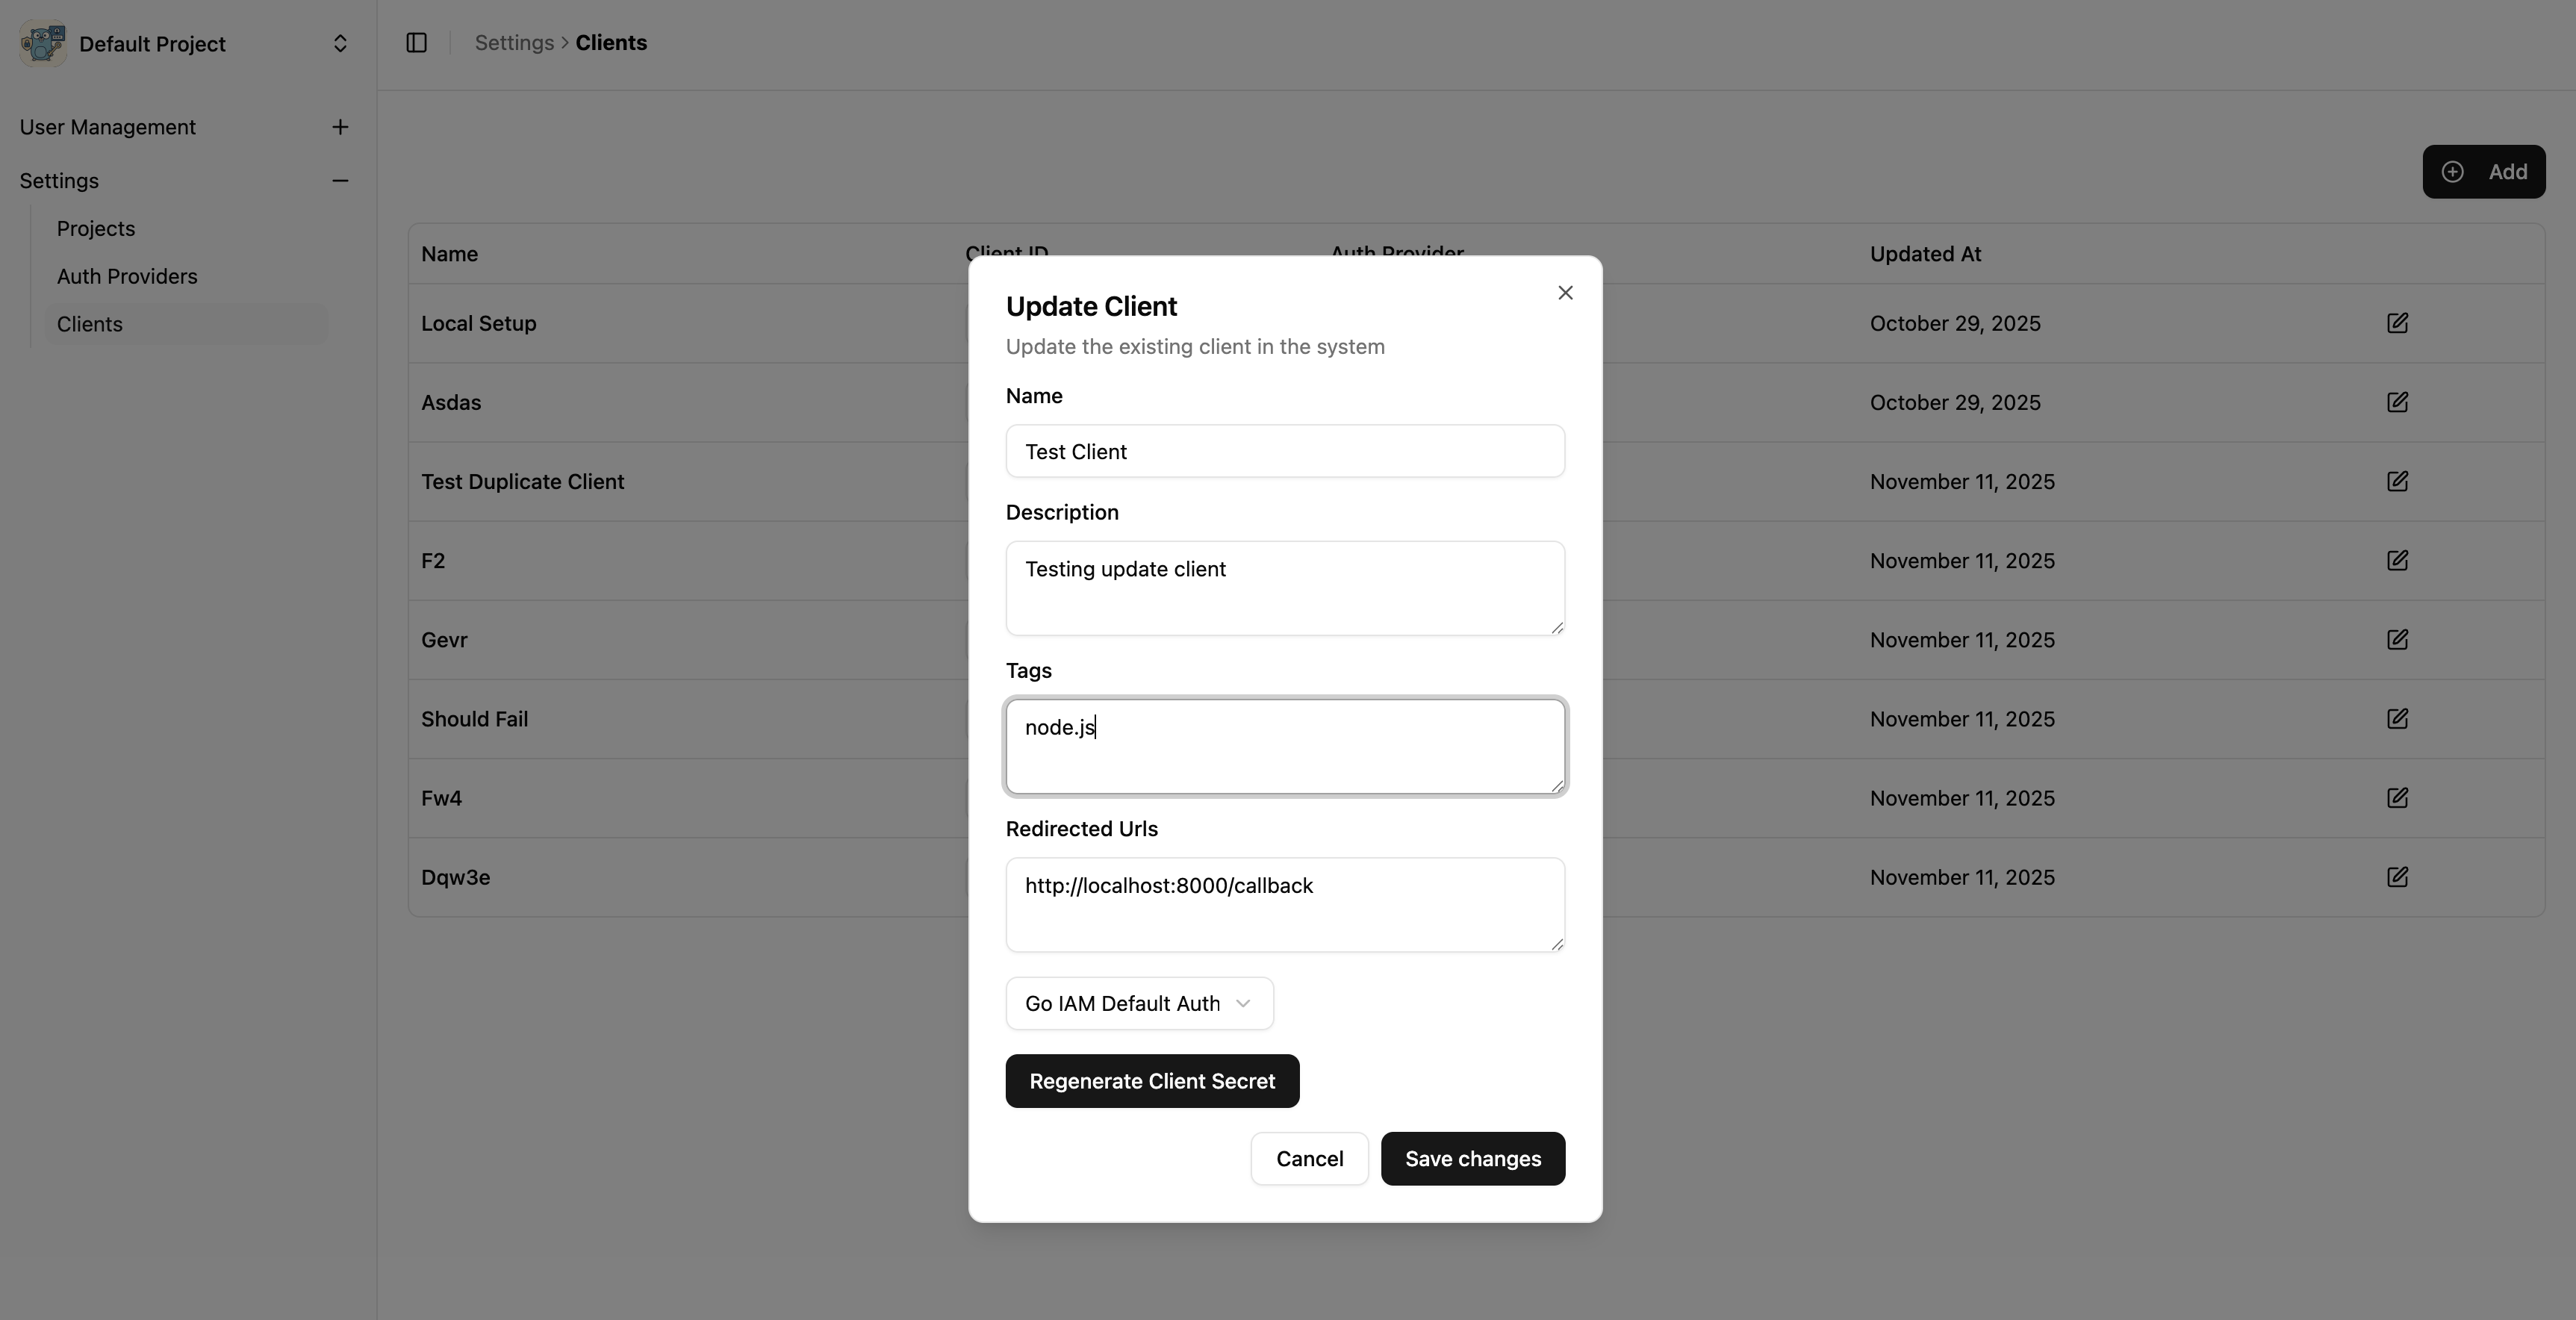Image resolution: width=2576 pixels, height=1320 pixels.
Task: Edit the F2 client pencil icon
Action: coord(2398,561)
